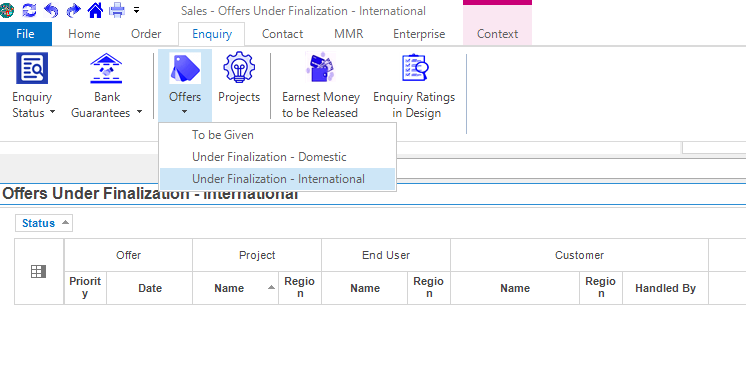This screenshot has height=391, width=746.
Task: Click the Customer Name column header
Action: click(x=515, y=288)
